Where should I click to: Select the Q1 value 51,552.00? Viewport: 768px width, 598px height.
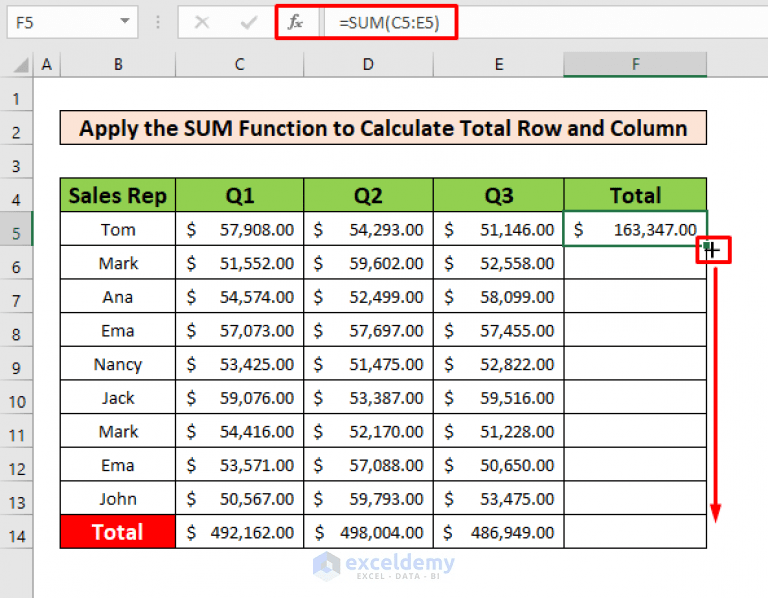click(x=240, y=263)
